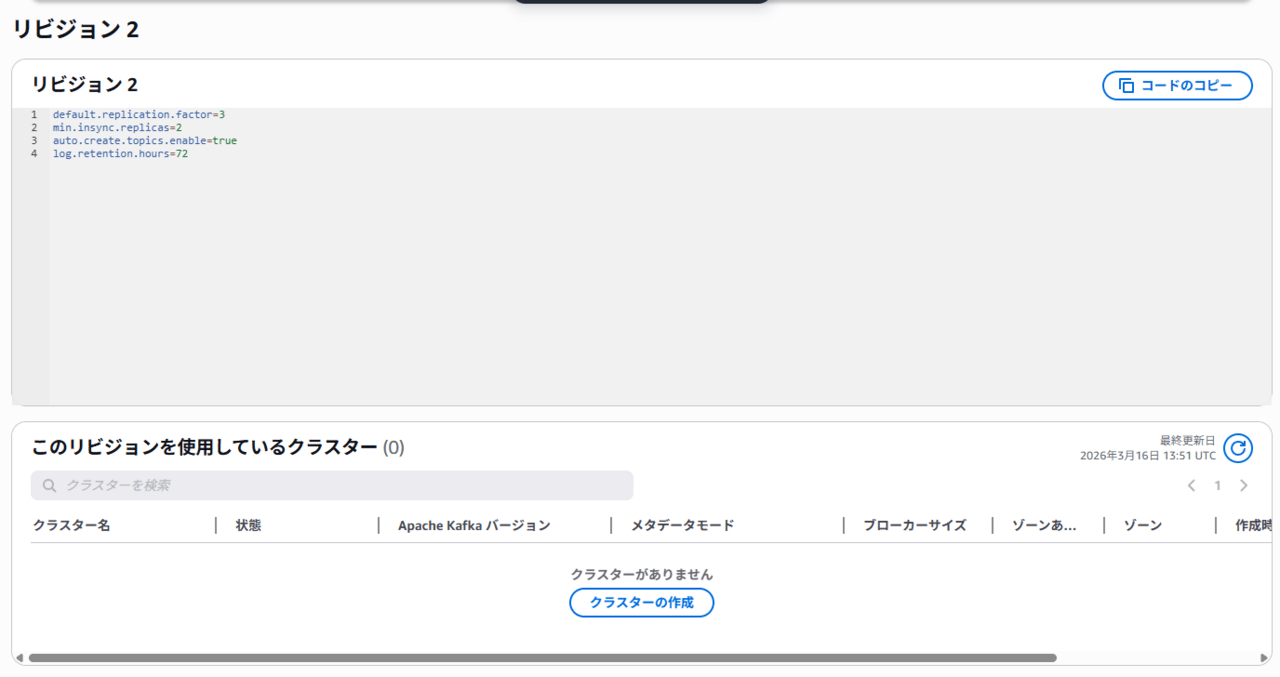
Task: Click the horizontal scrollbar thumb under the table
Action: pos(542,658)
